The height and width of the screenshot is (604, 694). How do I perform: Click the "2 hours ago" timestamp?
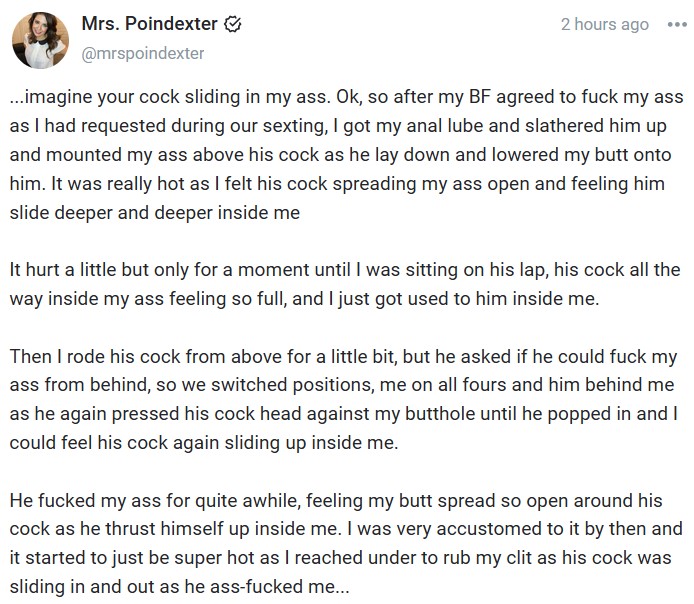(604, 25)
